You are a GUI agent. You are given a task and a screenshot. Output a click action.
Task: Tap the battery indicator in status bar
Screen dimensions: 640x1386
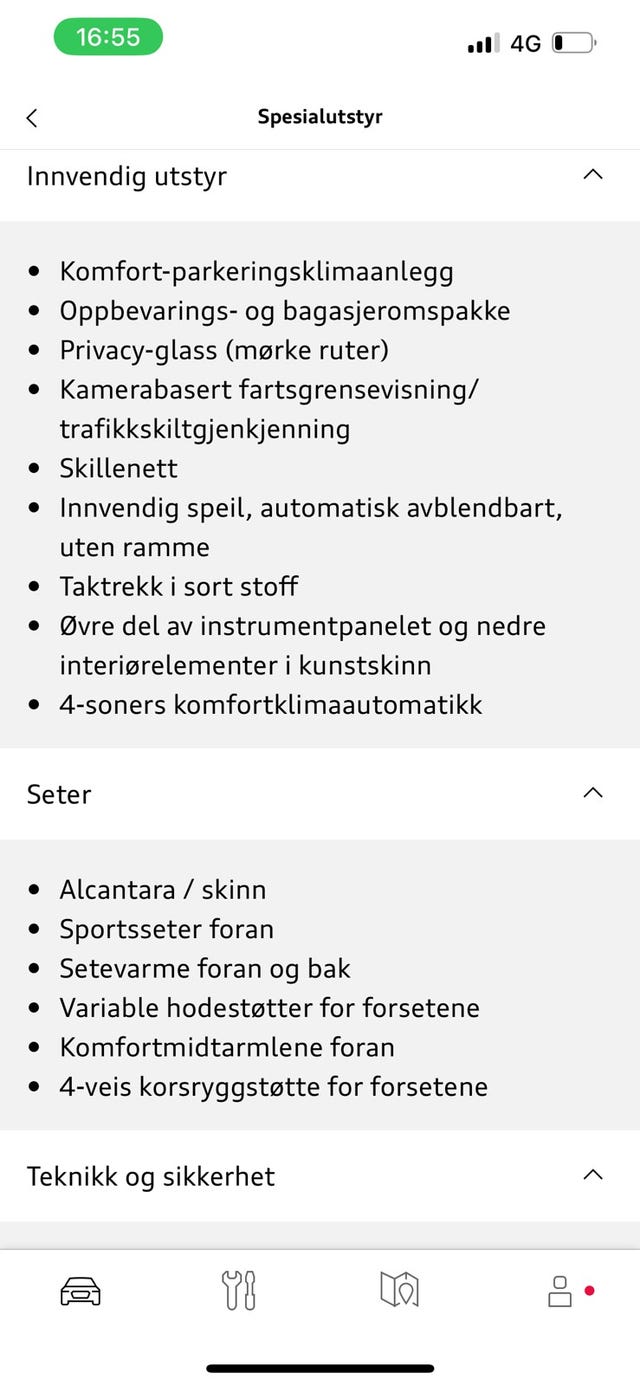574,43
